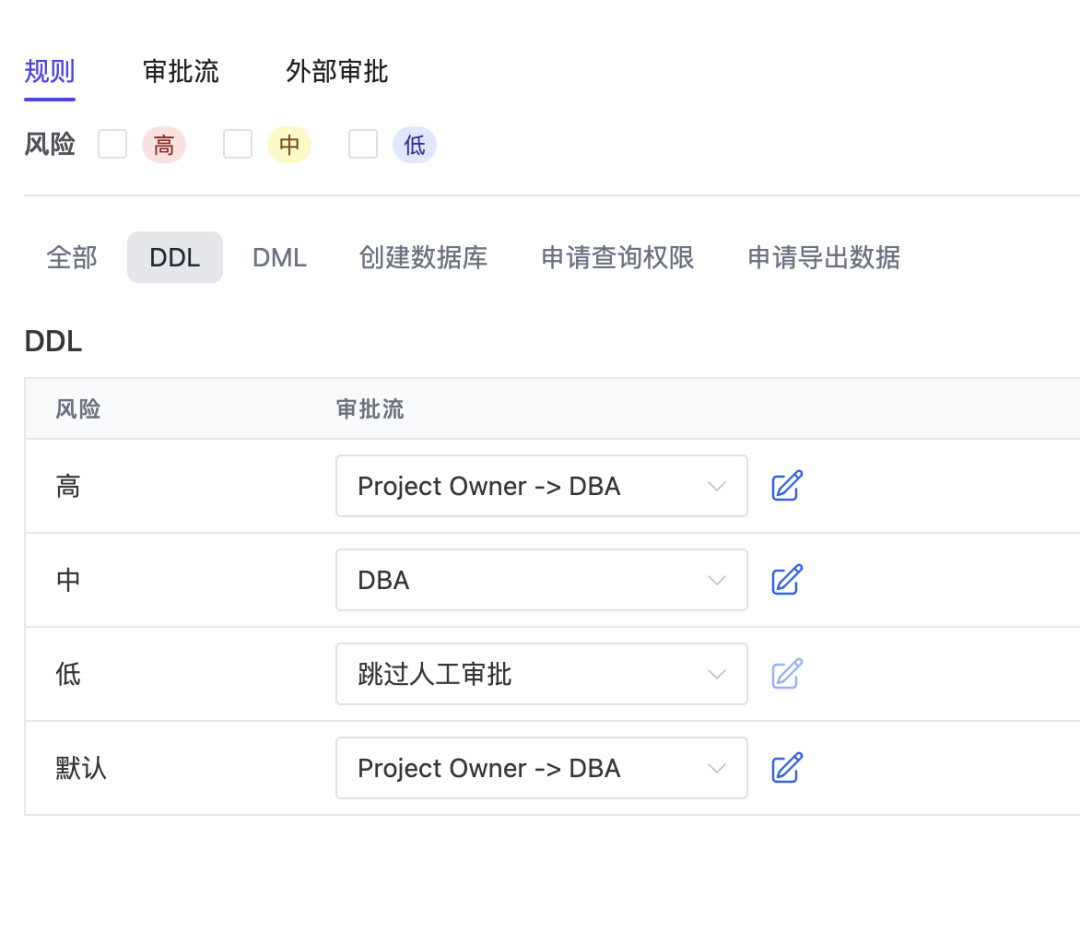Edit the approval flow for the 默认 row
This screenshot has height=944, width=1080.
[787, 768]
